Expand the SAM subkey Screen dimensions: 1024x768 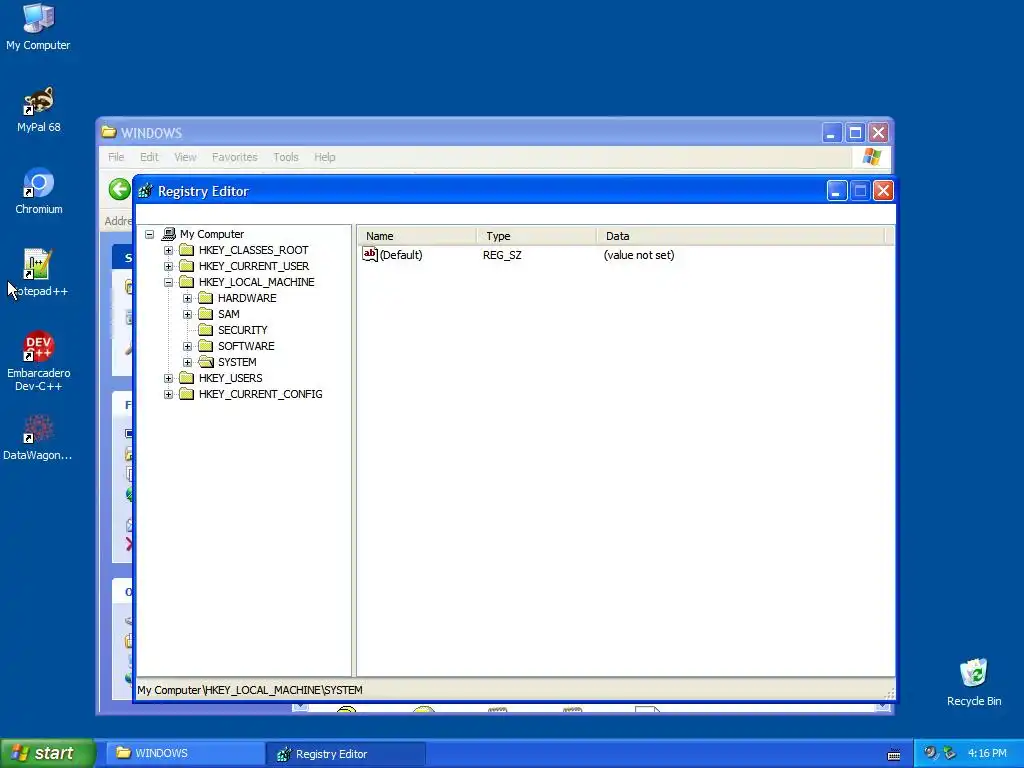click(187, 314)
